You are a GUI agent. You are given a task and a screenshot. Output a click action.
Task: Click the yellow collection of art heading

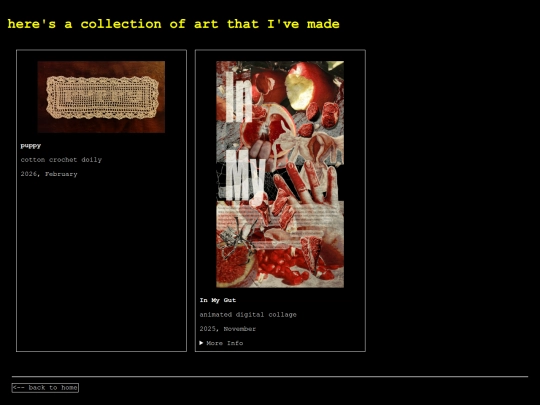click(174, 24)
